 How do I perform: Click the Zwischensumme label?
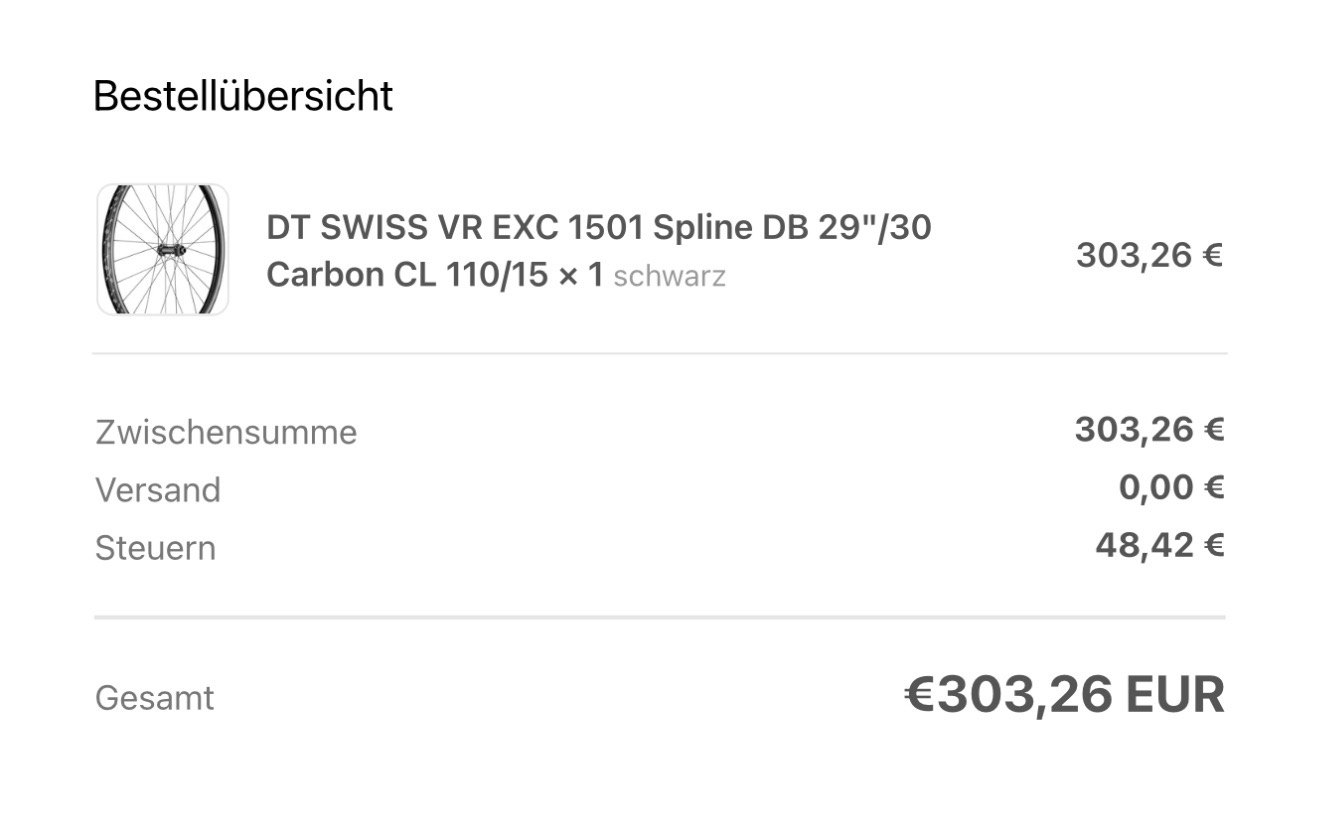click(226, 433)
